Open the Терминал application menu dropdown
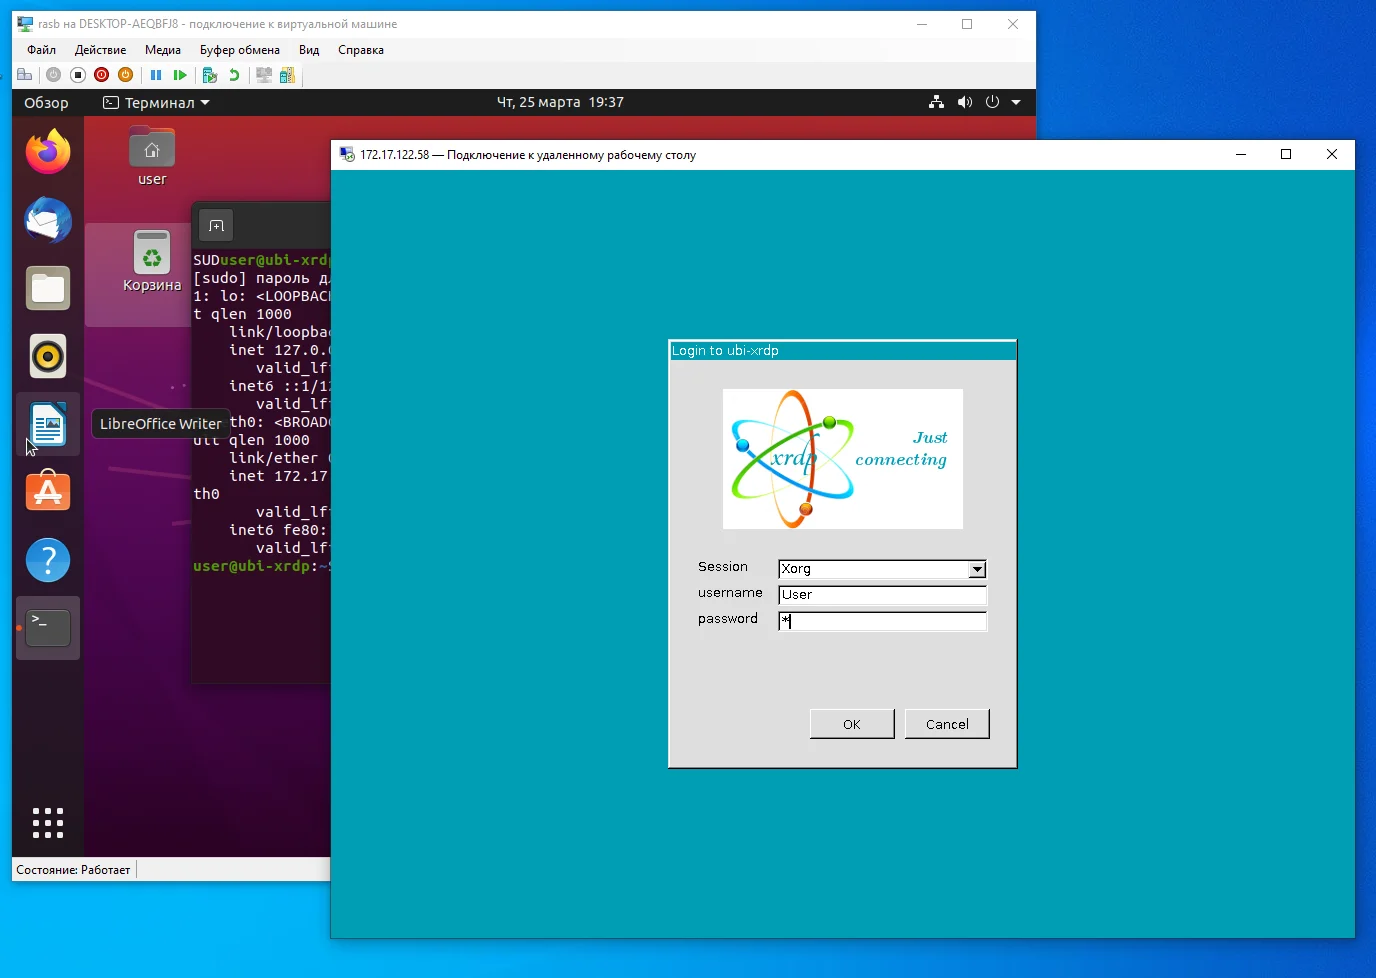 (156, 102)
